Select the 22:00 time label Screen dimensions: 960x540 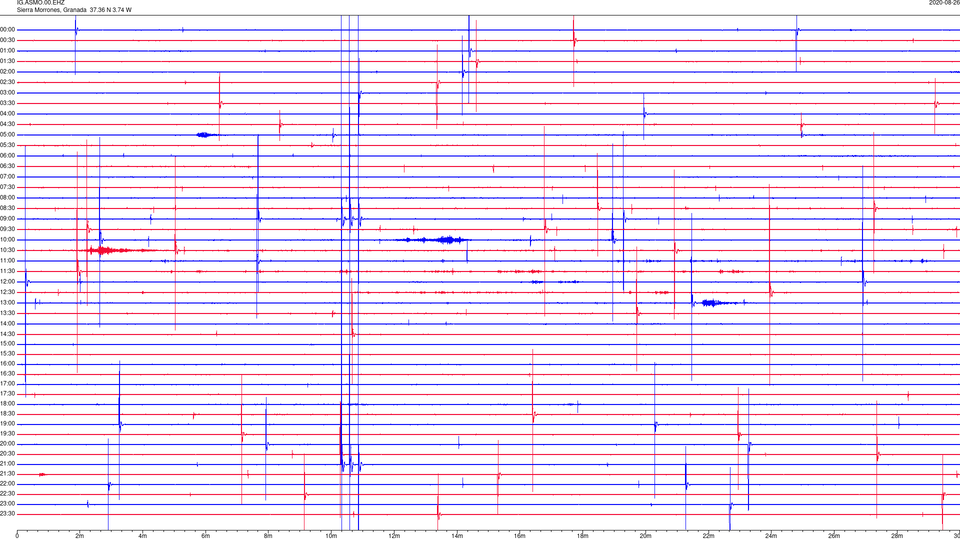click(x=7, y=484)
